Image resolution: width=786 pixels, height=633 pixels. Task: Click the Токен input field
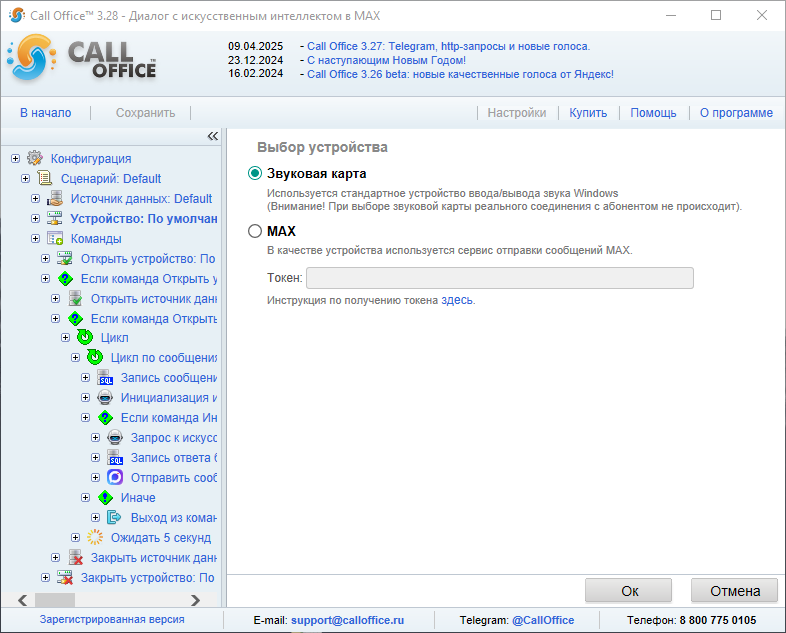pyautogui.click(x=499, y=278)
